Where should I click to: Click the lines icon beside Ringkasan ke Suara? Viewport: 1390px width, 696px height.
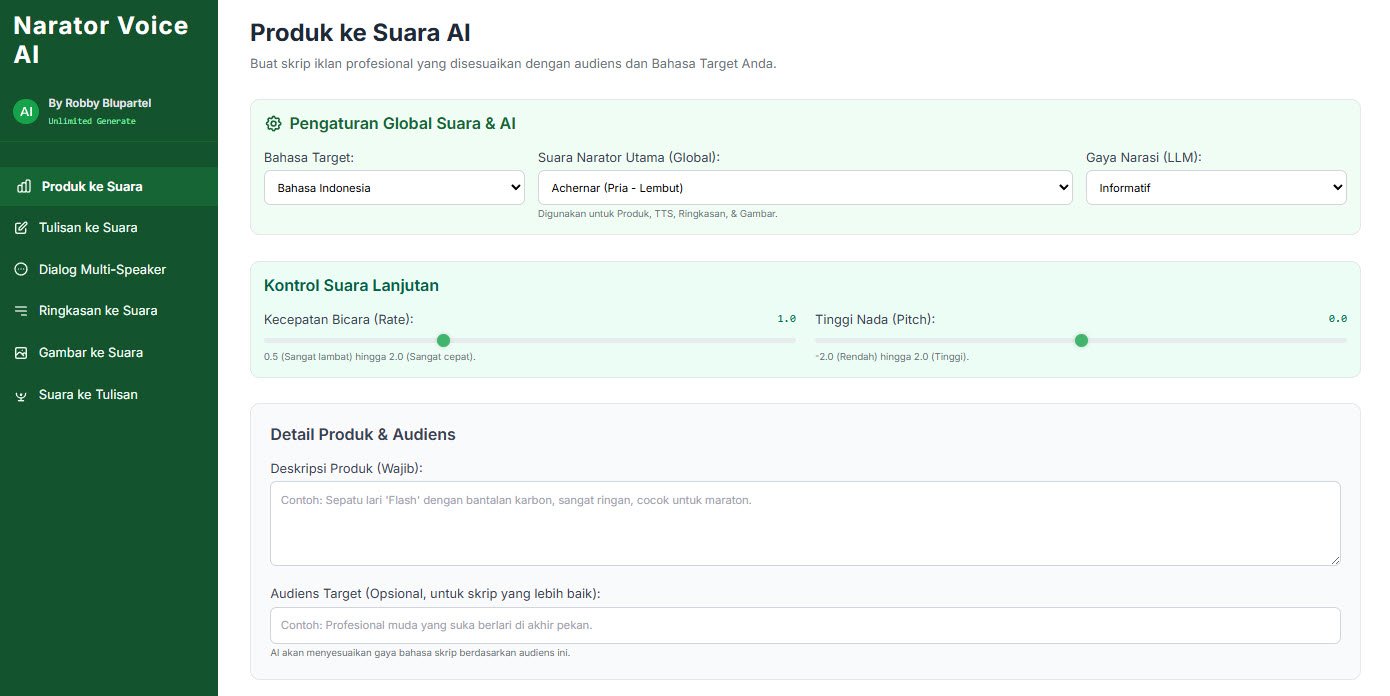pyautogui.click(x=21, y=311)
